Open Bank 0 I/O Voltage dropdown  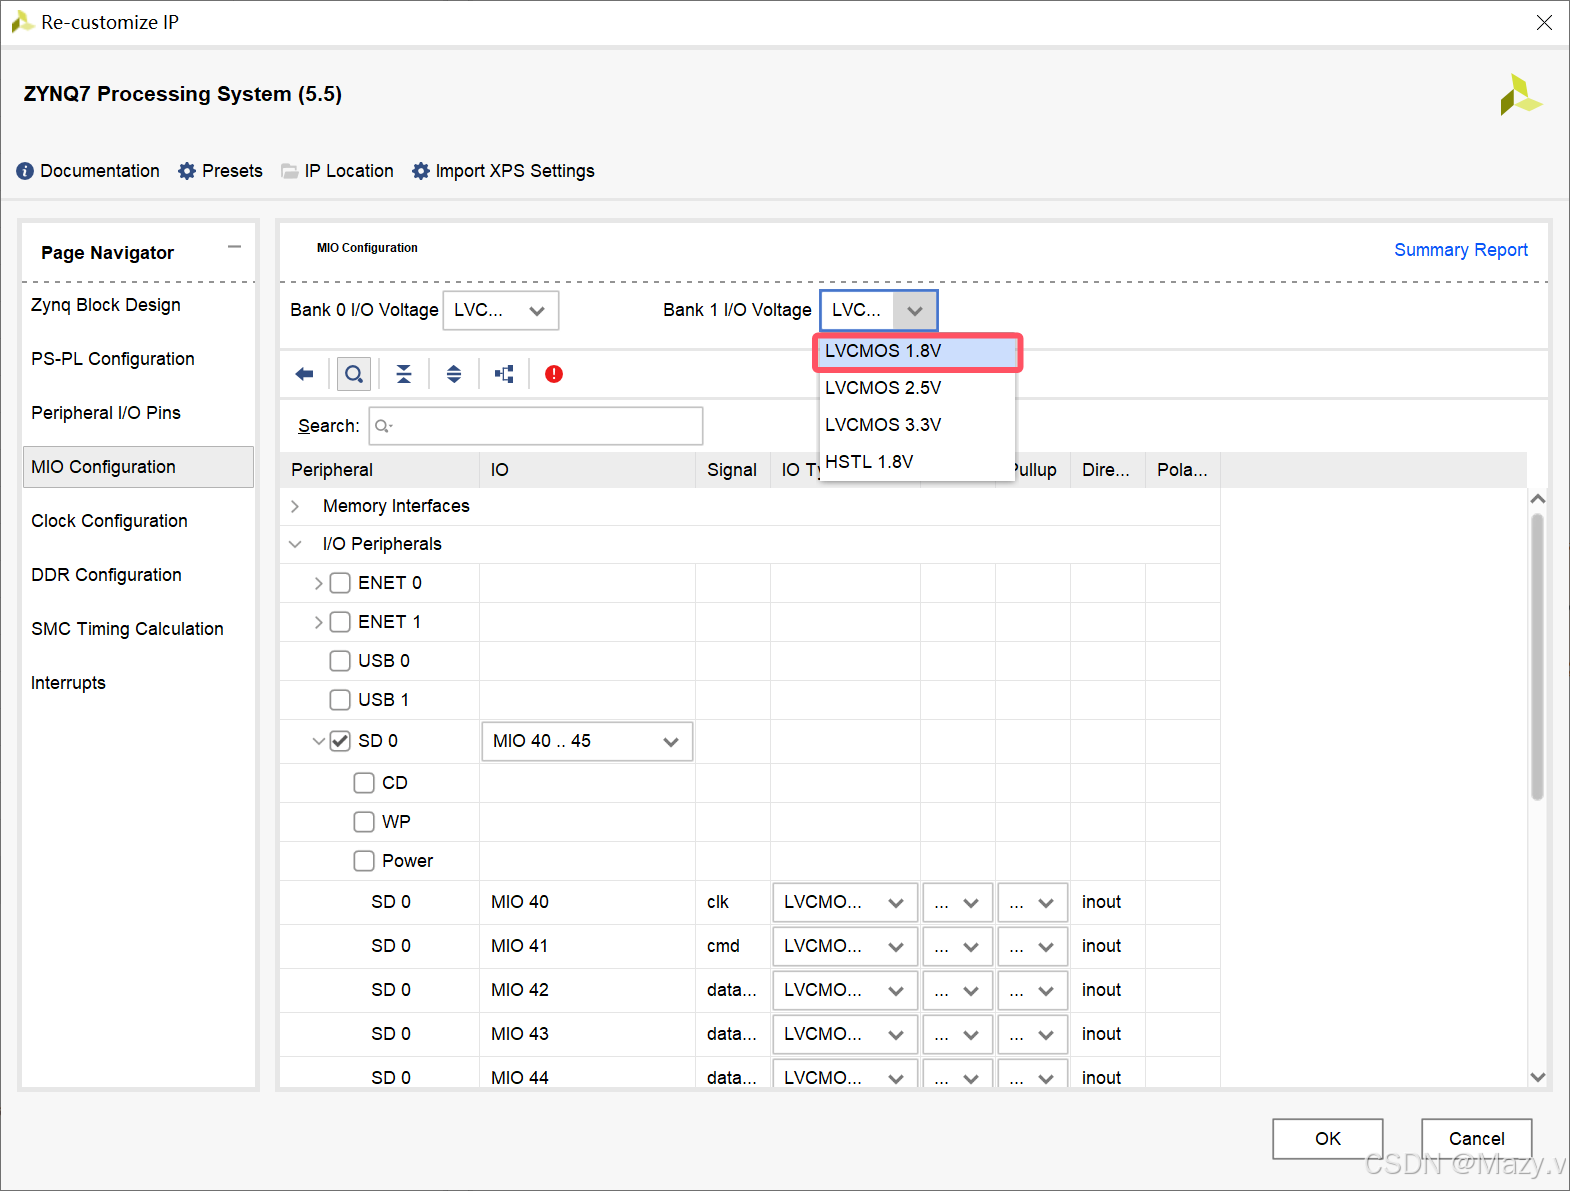coord(501,310)
